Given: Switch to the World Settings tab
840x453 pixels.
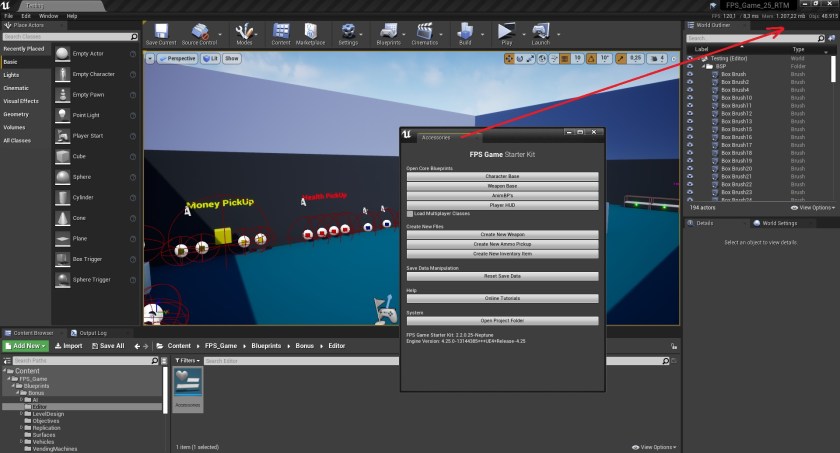Looking at the screenshot, I should [773, 223].
